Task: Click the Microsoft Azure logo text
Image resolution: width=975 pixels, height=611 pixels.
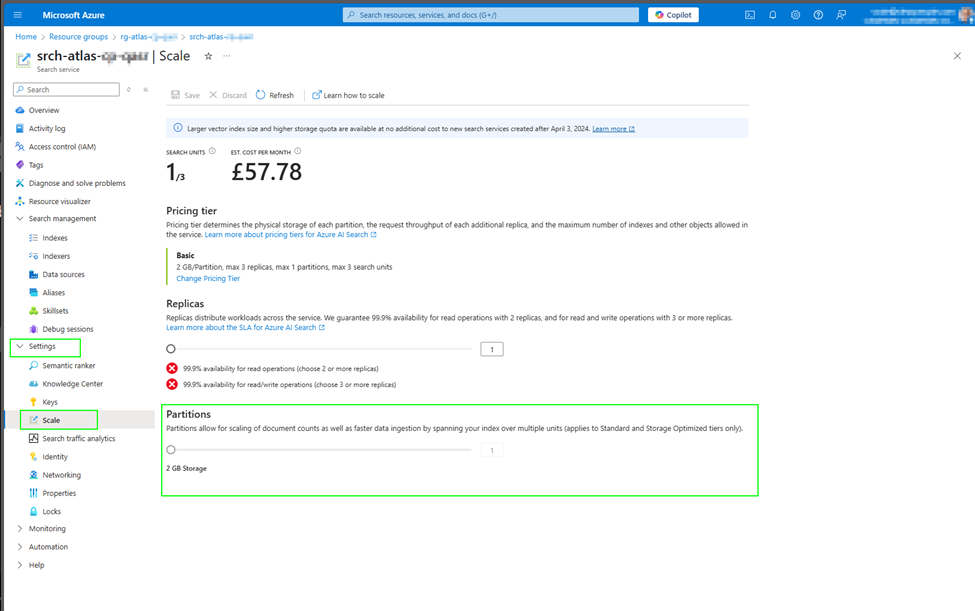Action: click(x=73, y=15)
